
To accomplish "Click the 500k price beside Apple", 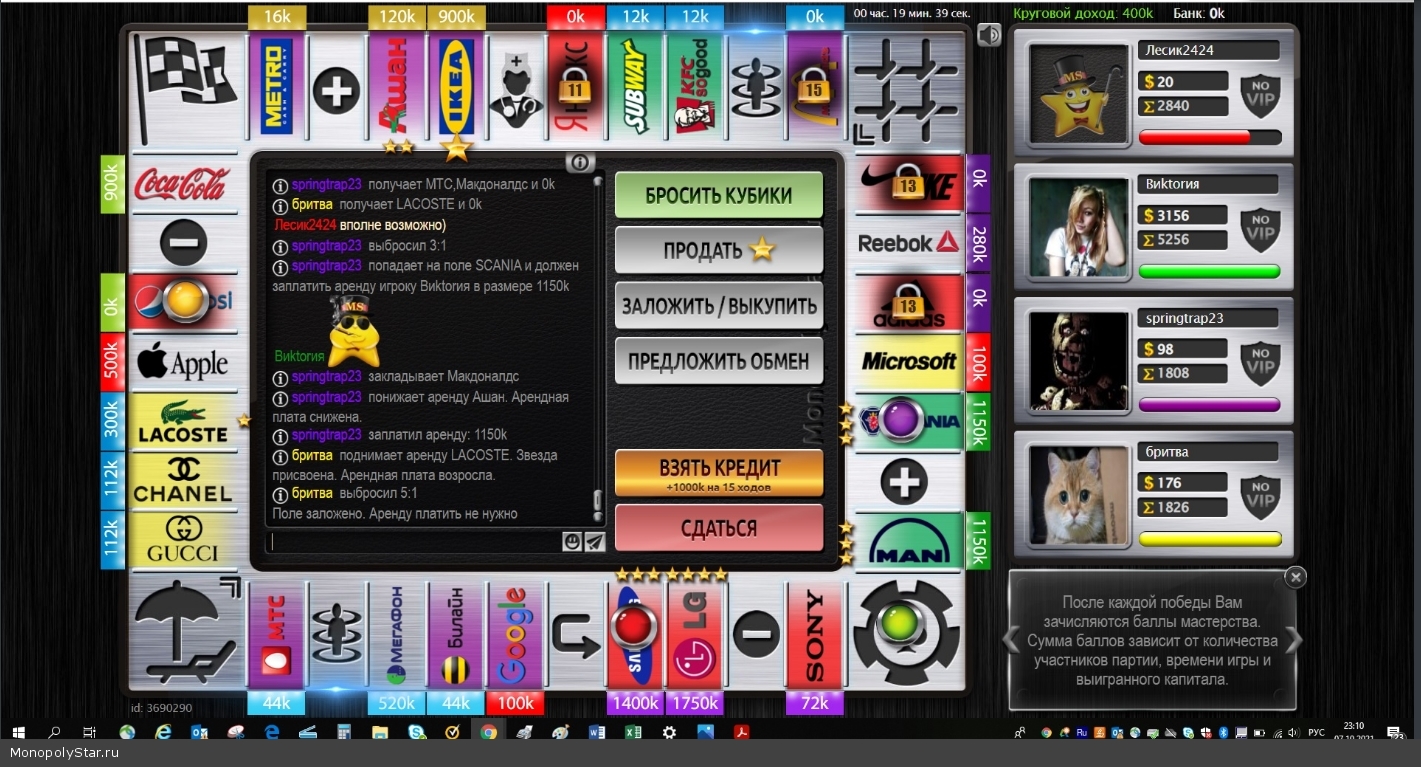I will pos(112,363).
